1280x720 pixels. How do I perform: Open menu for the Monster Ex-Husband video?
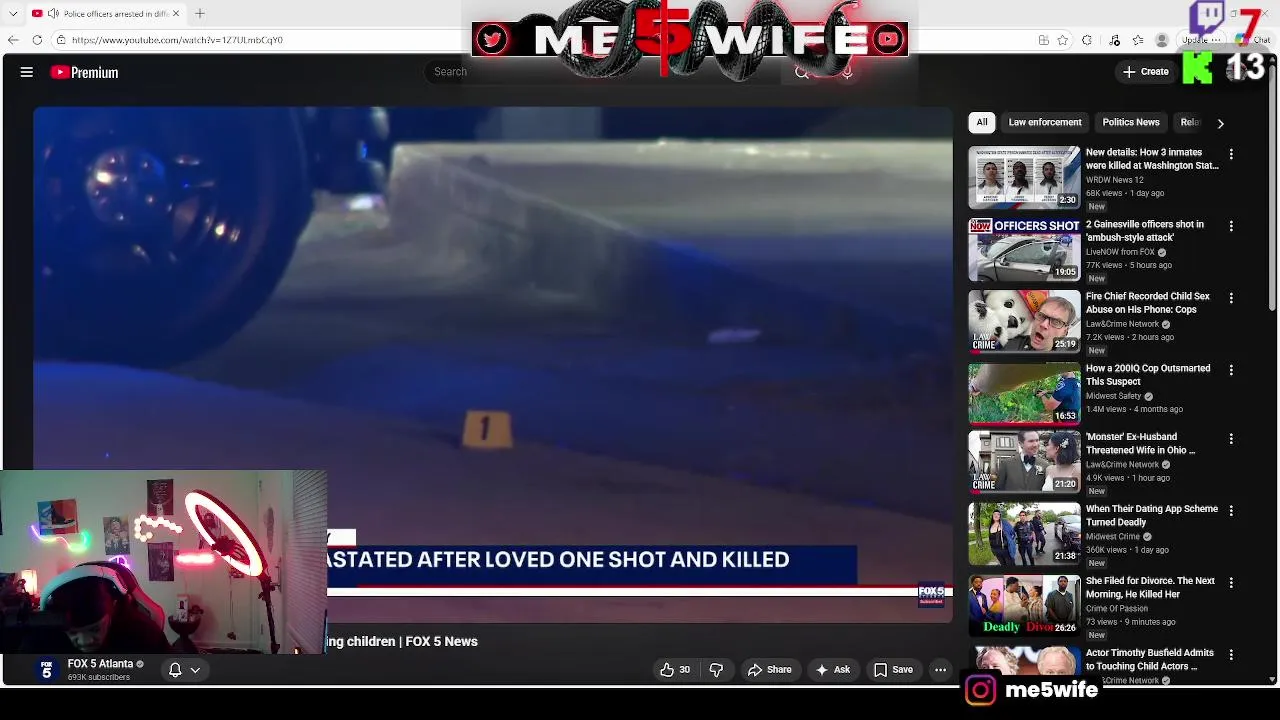tap(1231, 439)
